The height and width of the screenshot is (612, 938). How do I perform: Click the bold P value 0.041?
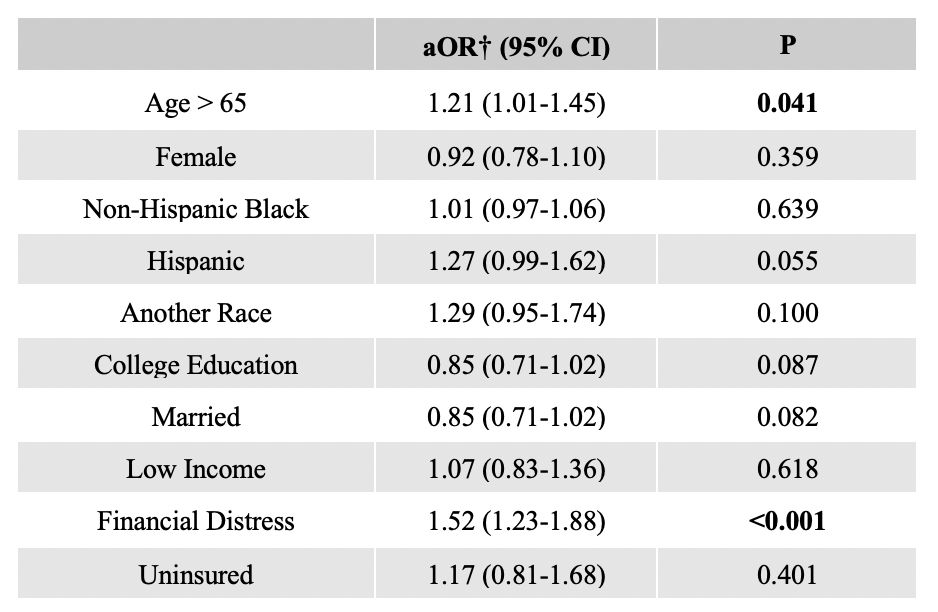(x=787, y=104)
